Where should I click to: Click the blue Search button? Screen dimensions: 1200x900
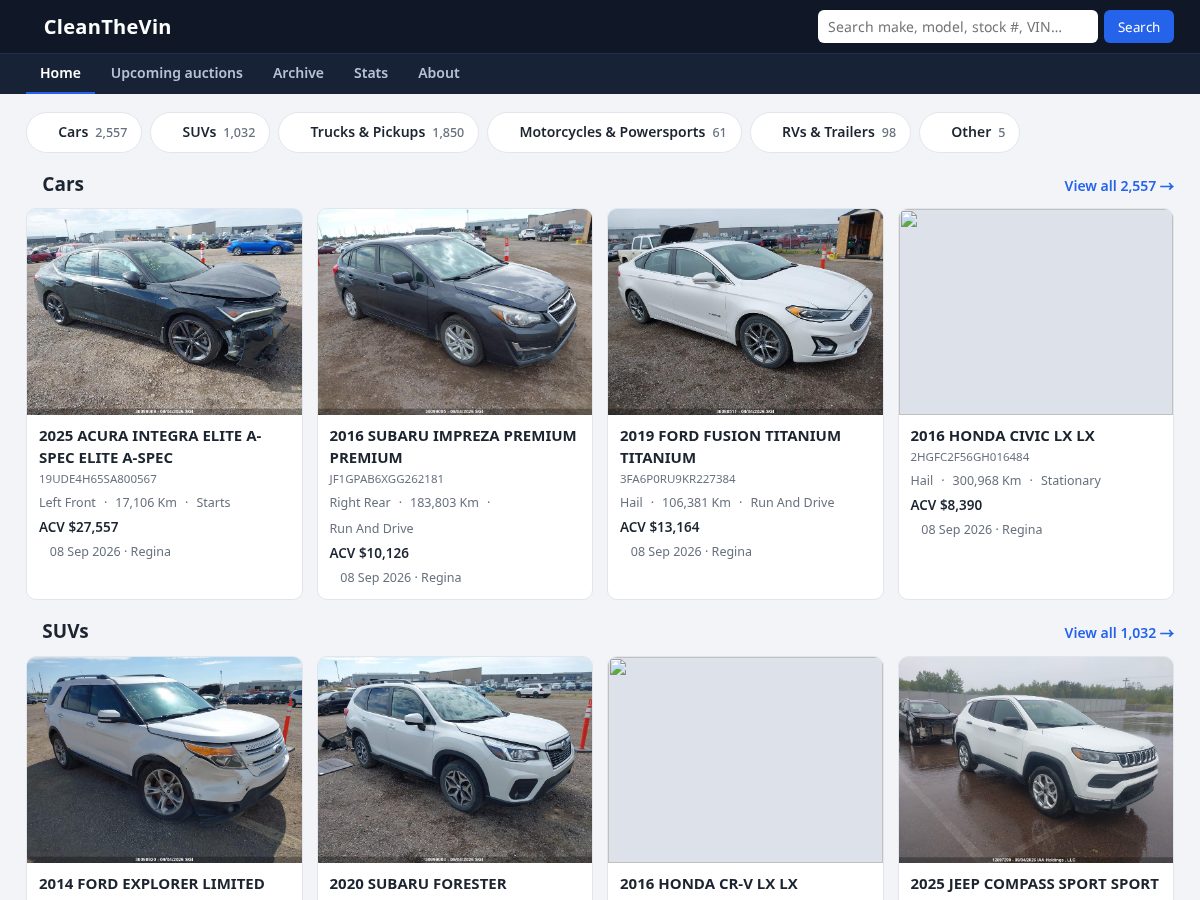1138,27
